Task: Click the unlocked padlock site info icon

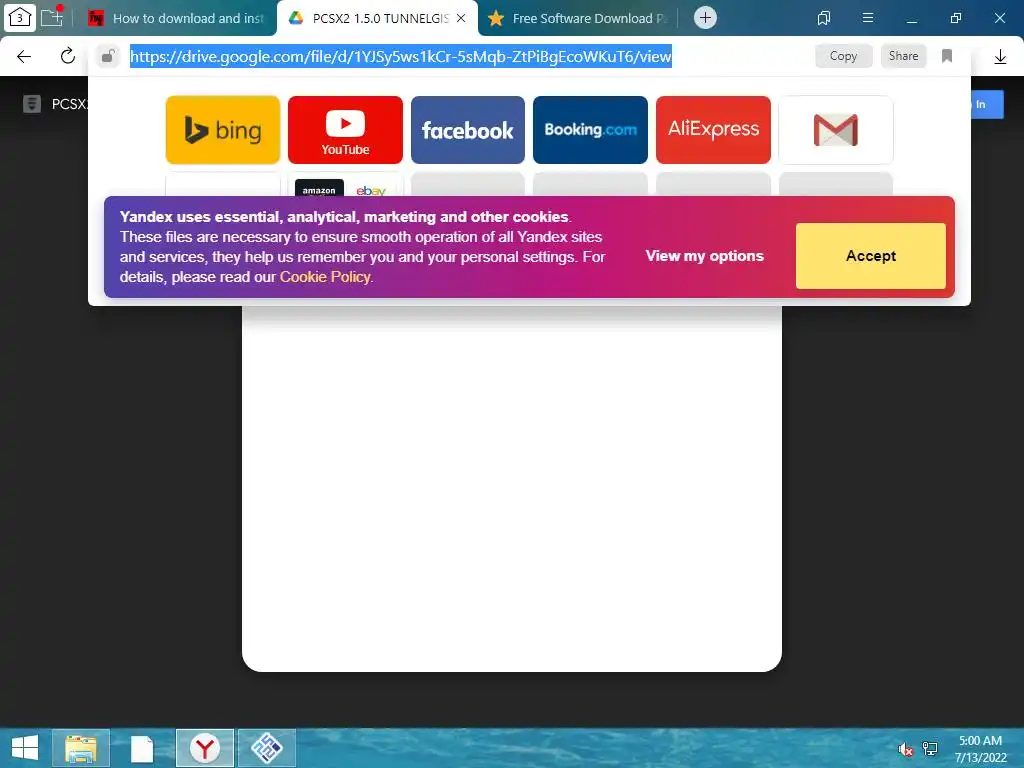Action: [x=108, y=56]
